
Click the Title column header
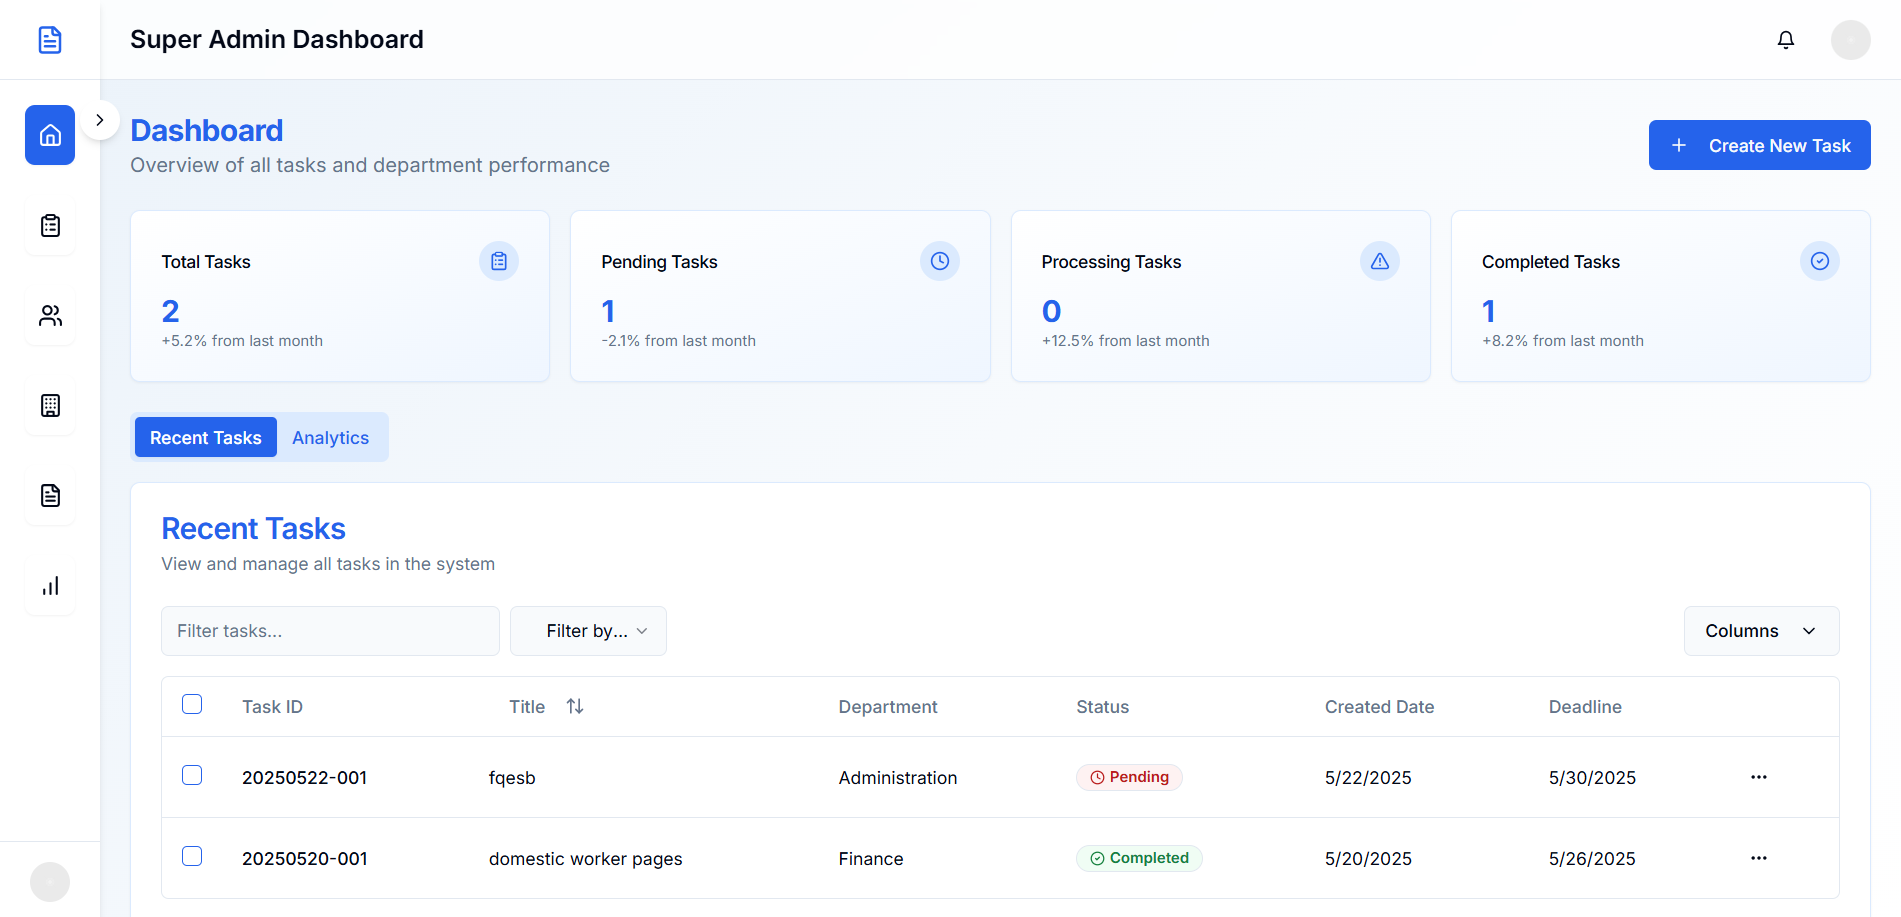click(527, 707)
